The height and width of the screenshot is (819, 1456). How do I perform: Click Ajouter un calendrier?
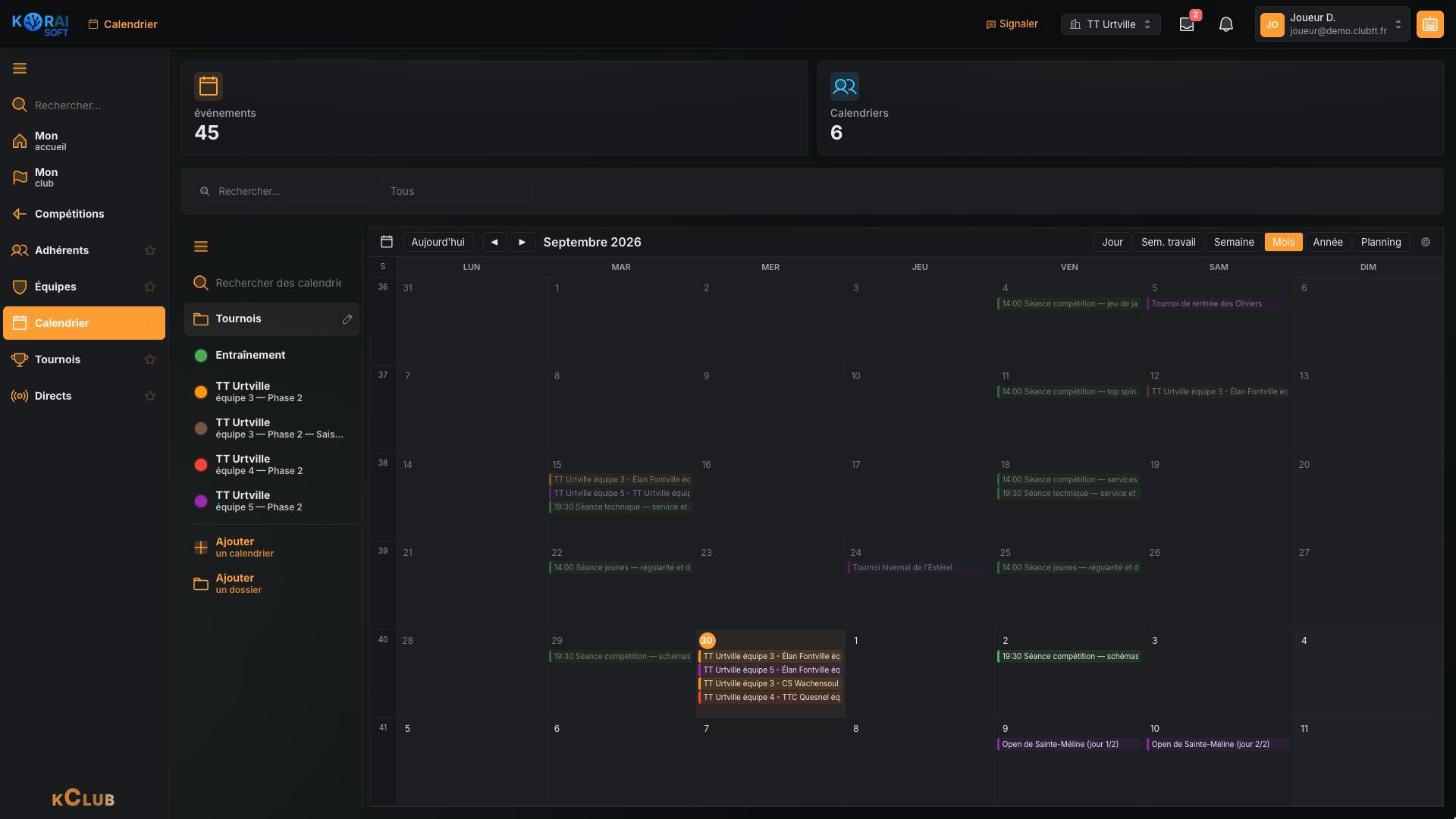coord(271,548)
